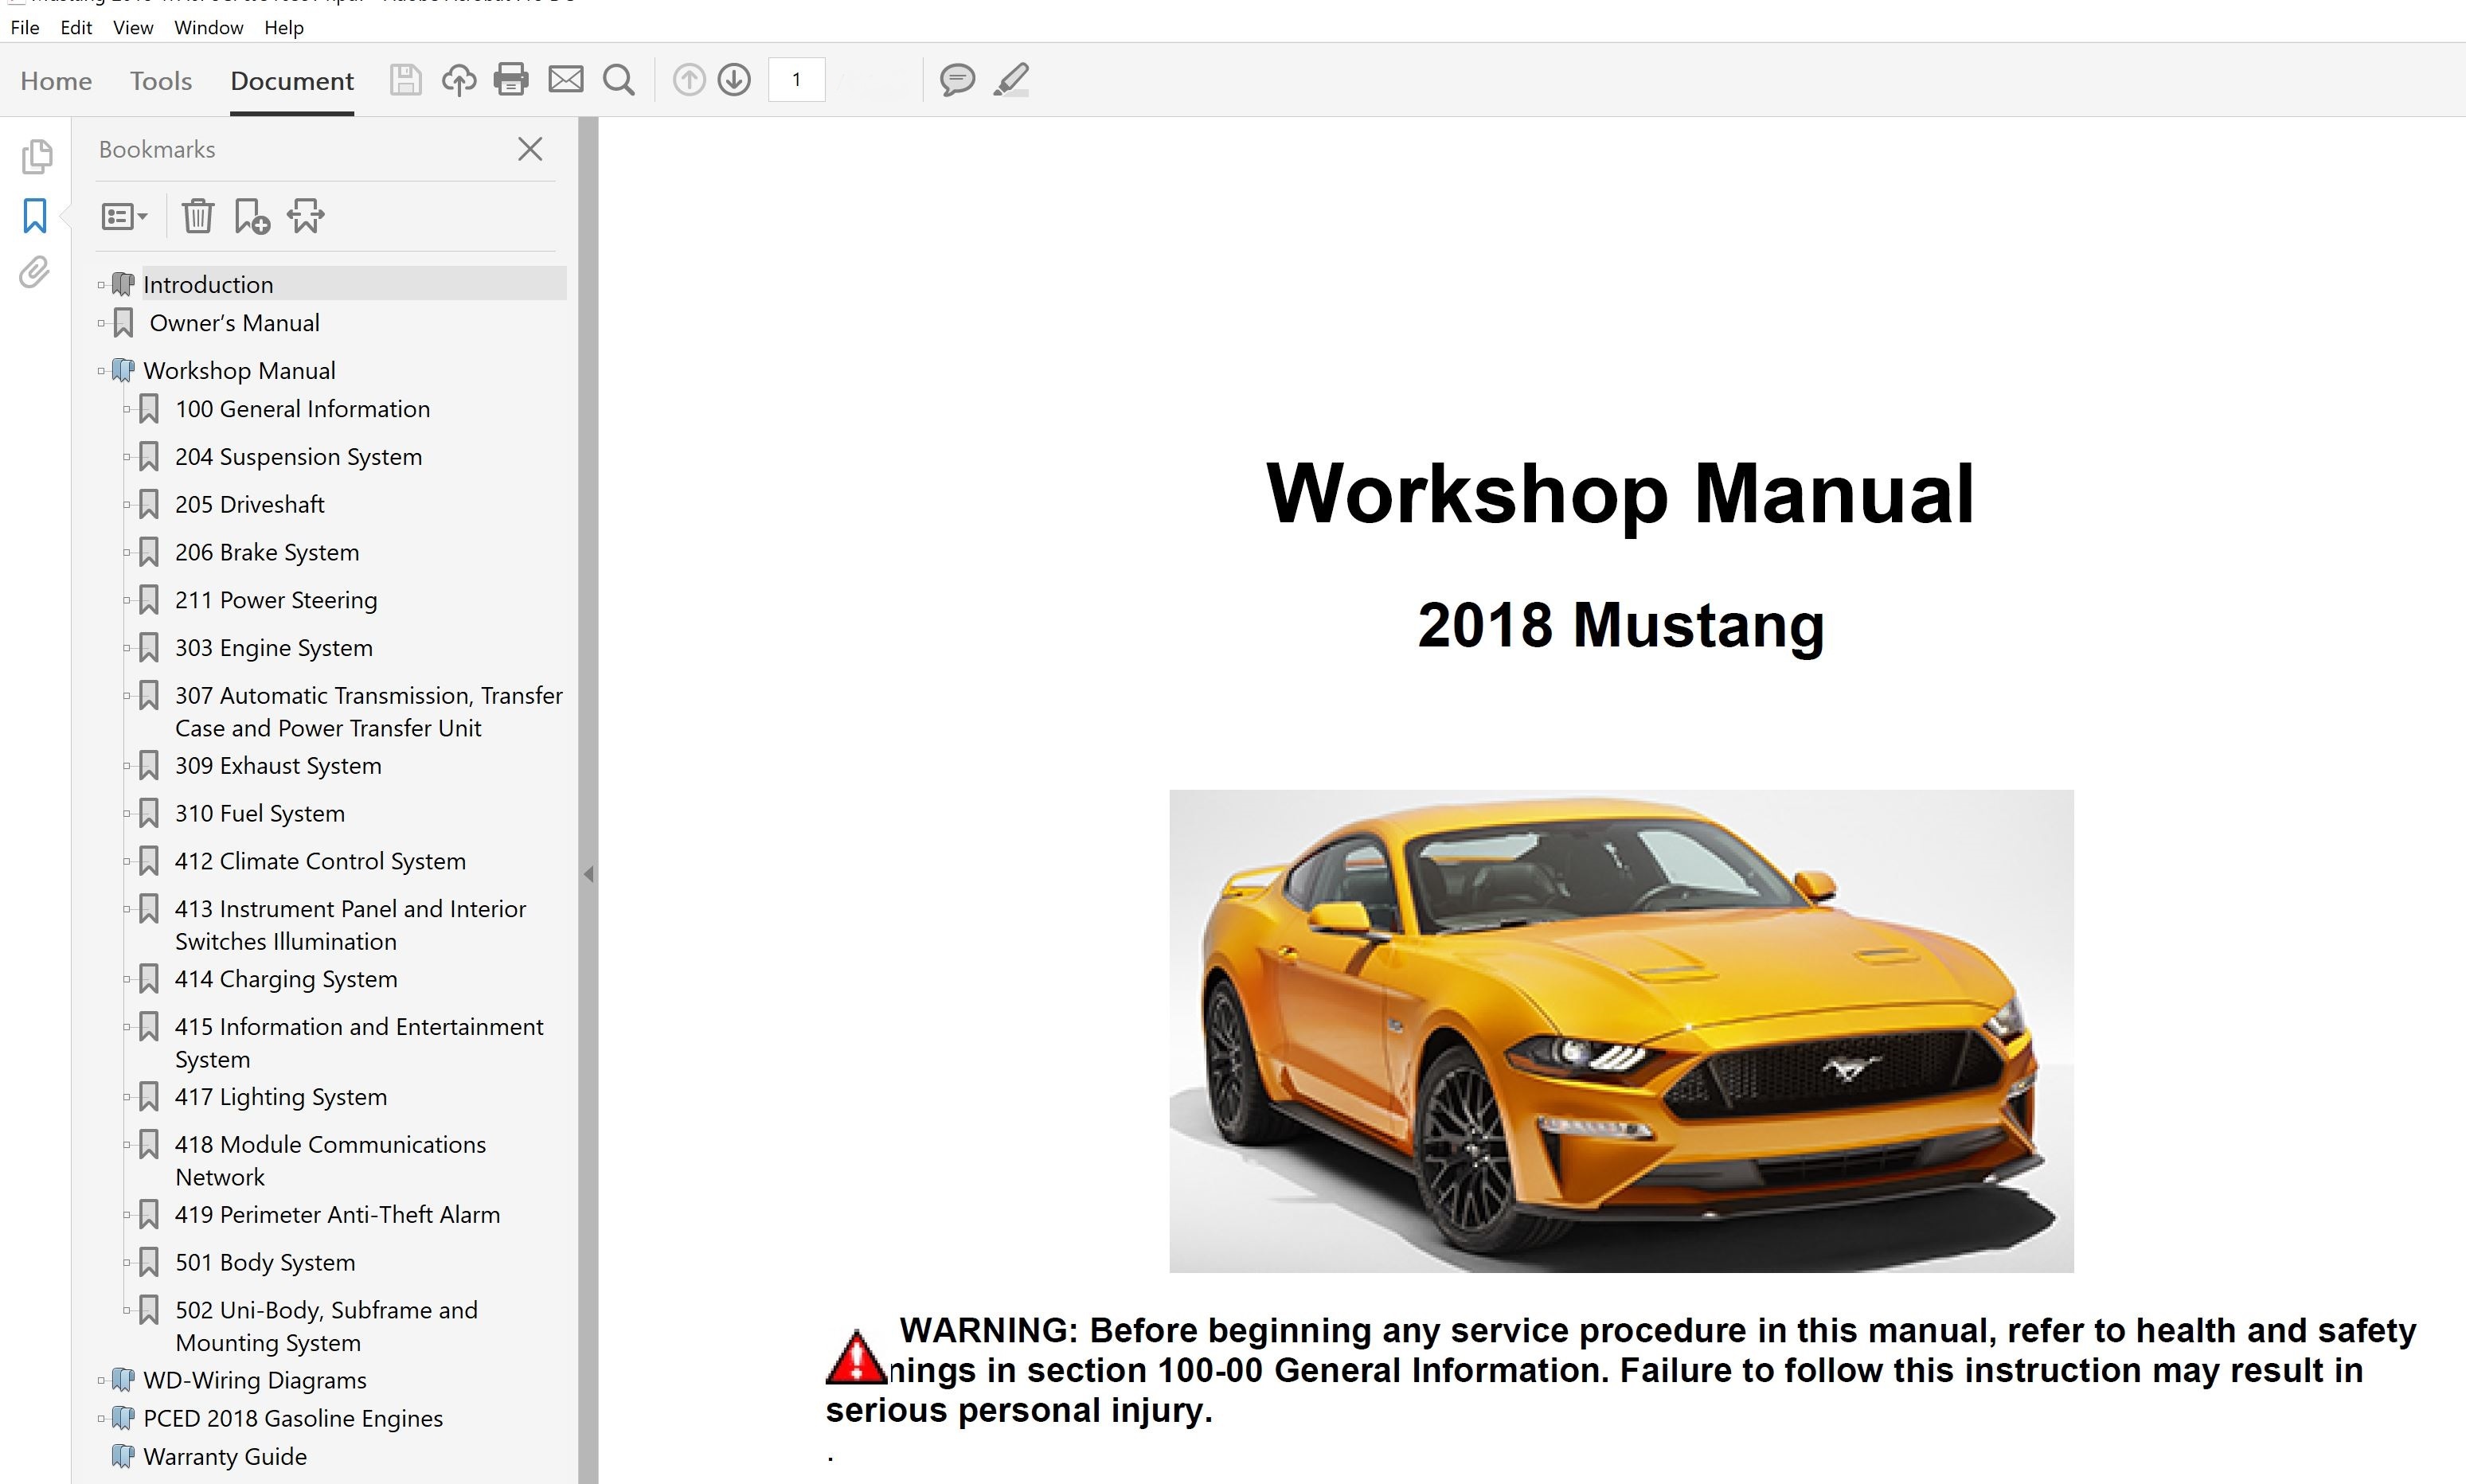2466x1484 pixels.
Task: Select the Highlight text tool
Action: [1010, 80]
